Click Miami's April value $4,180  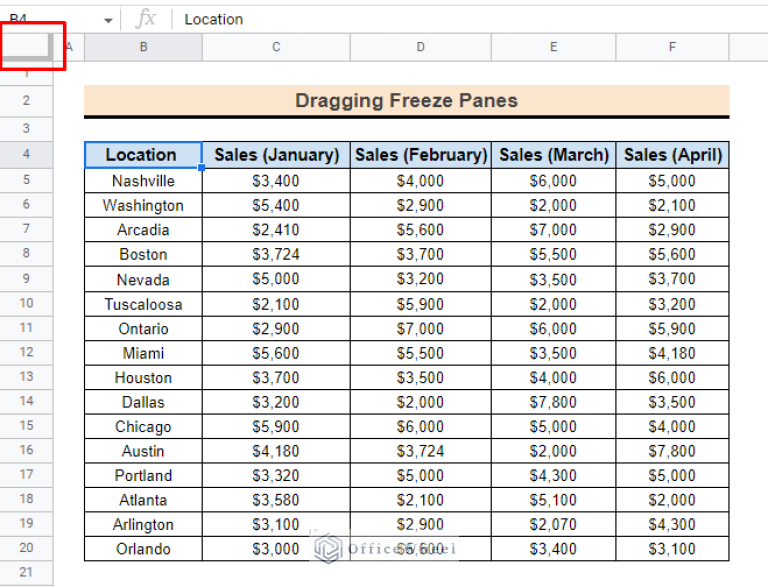point(672,353)
